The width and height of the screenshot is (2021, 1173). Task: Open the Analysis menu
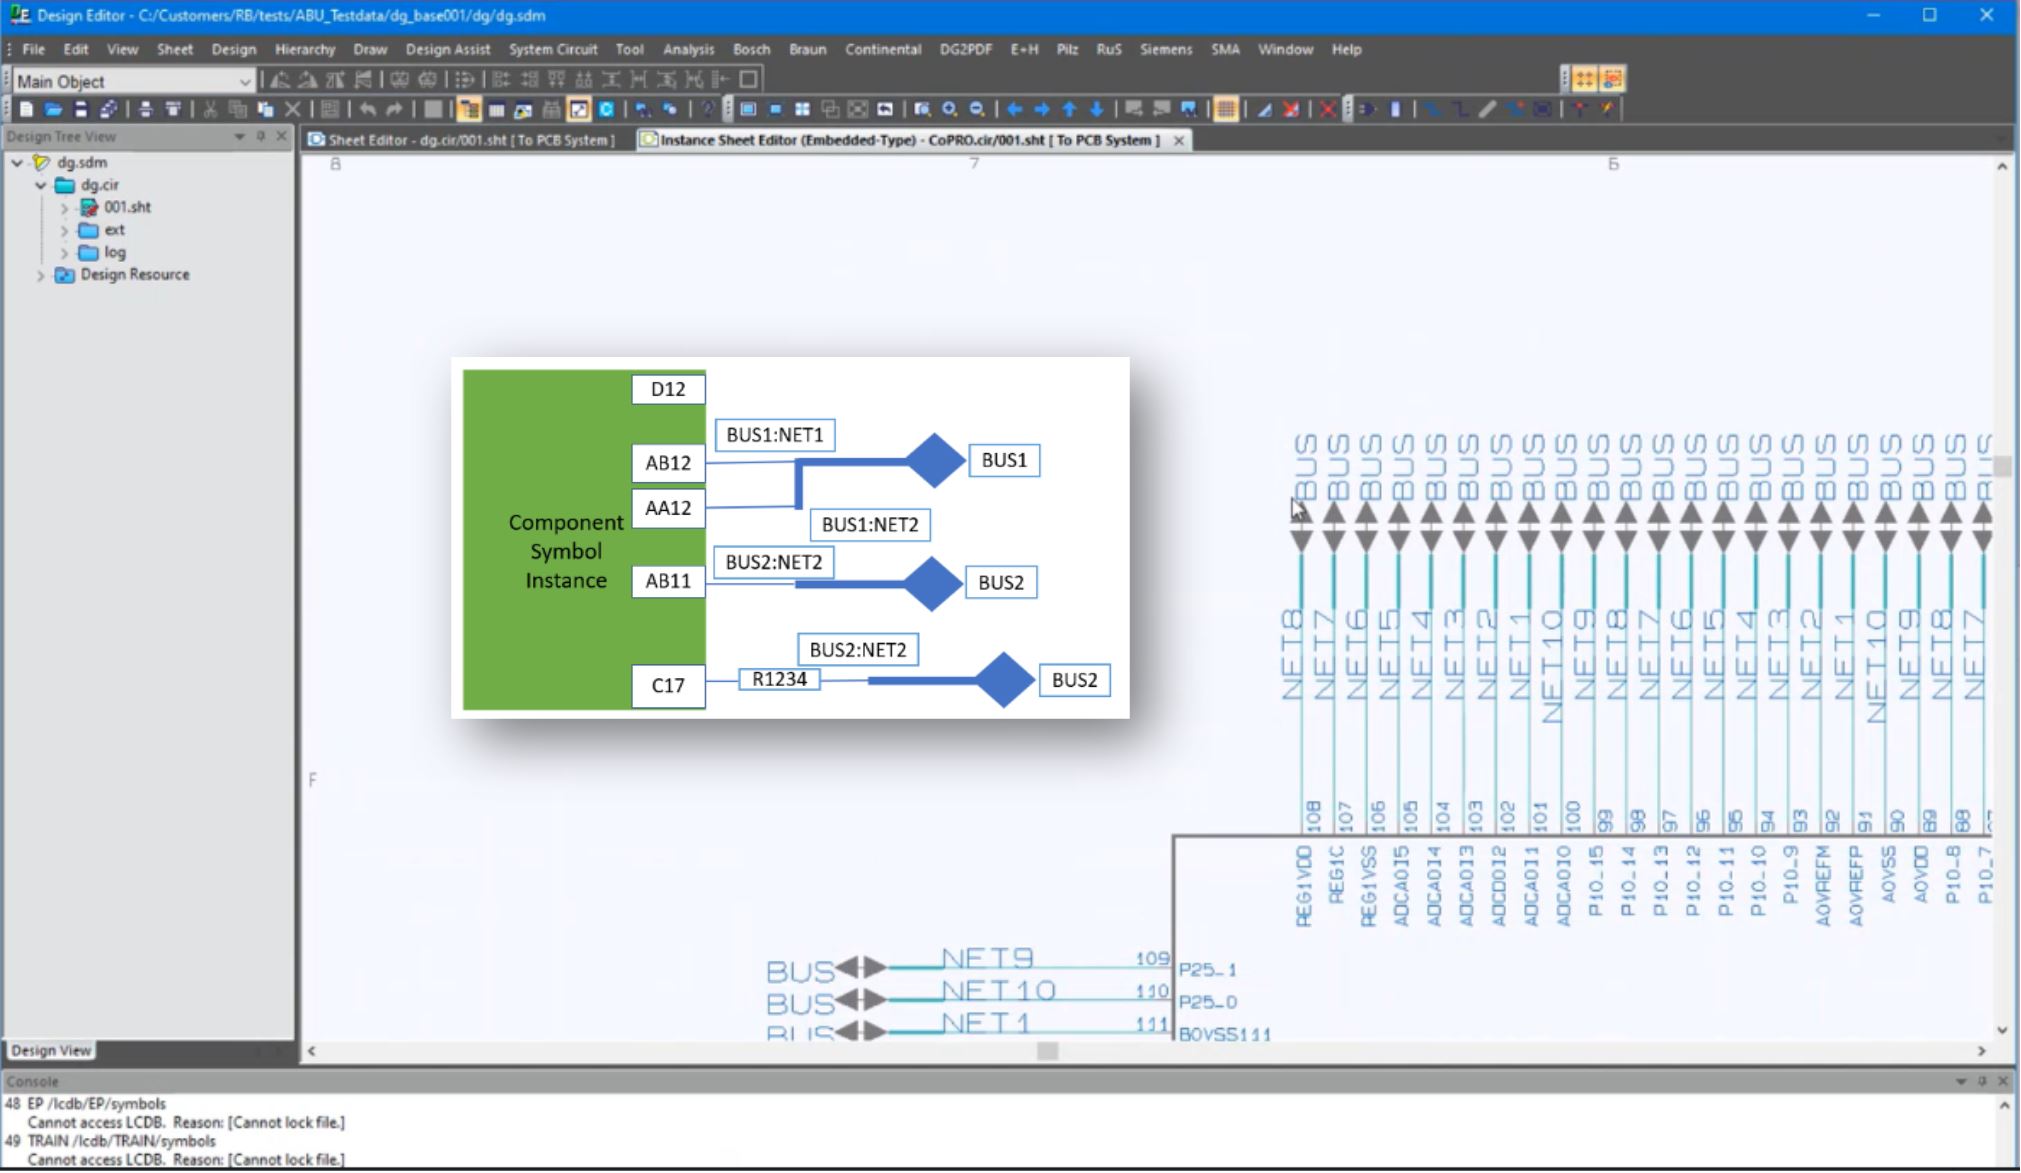click(688, 49)
